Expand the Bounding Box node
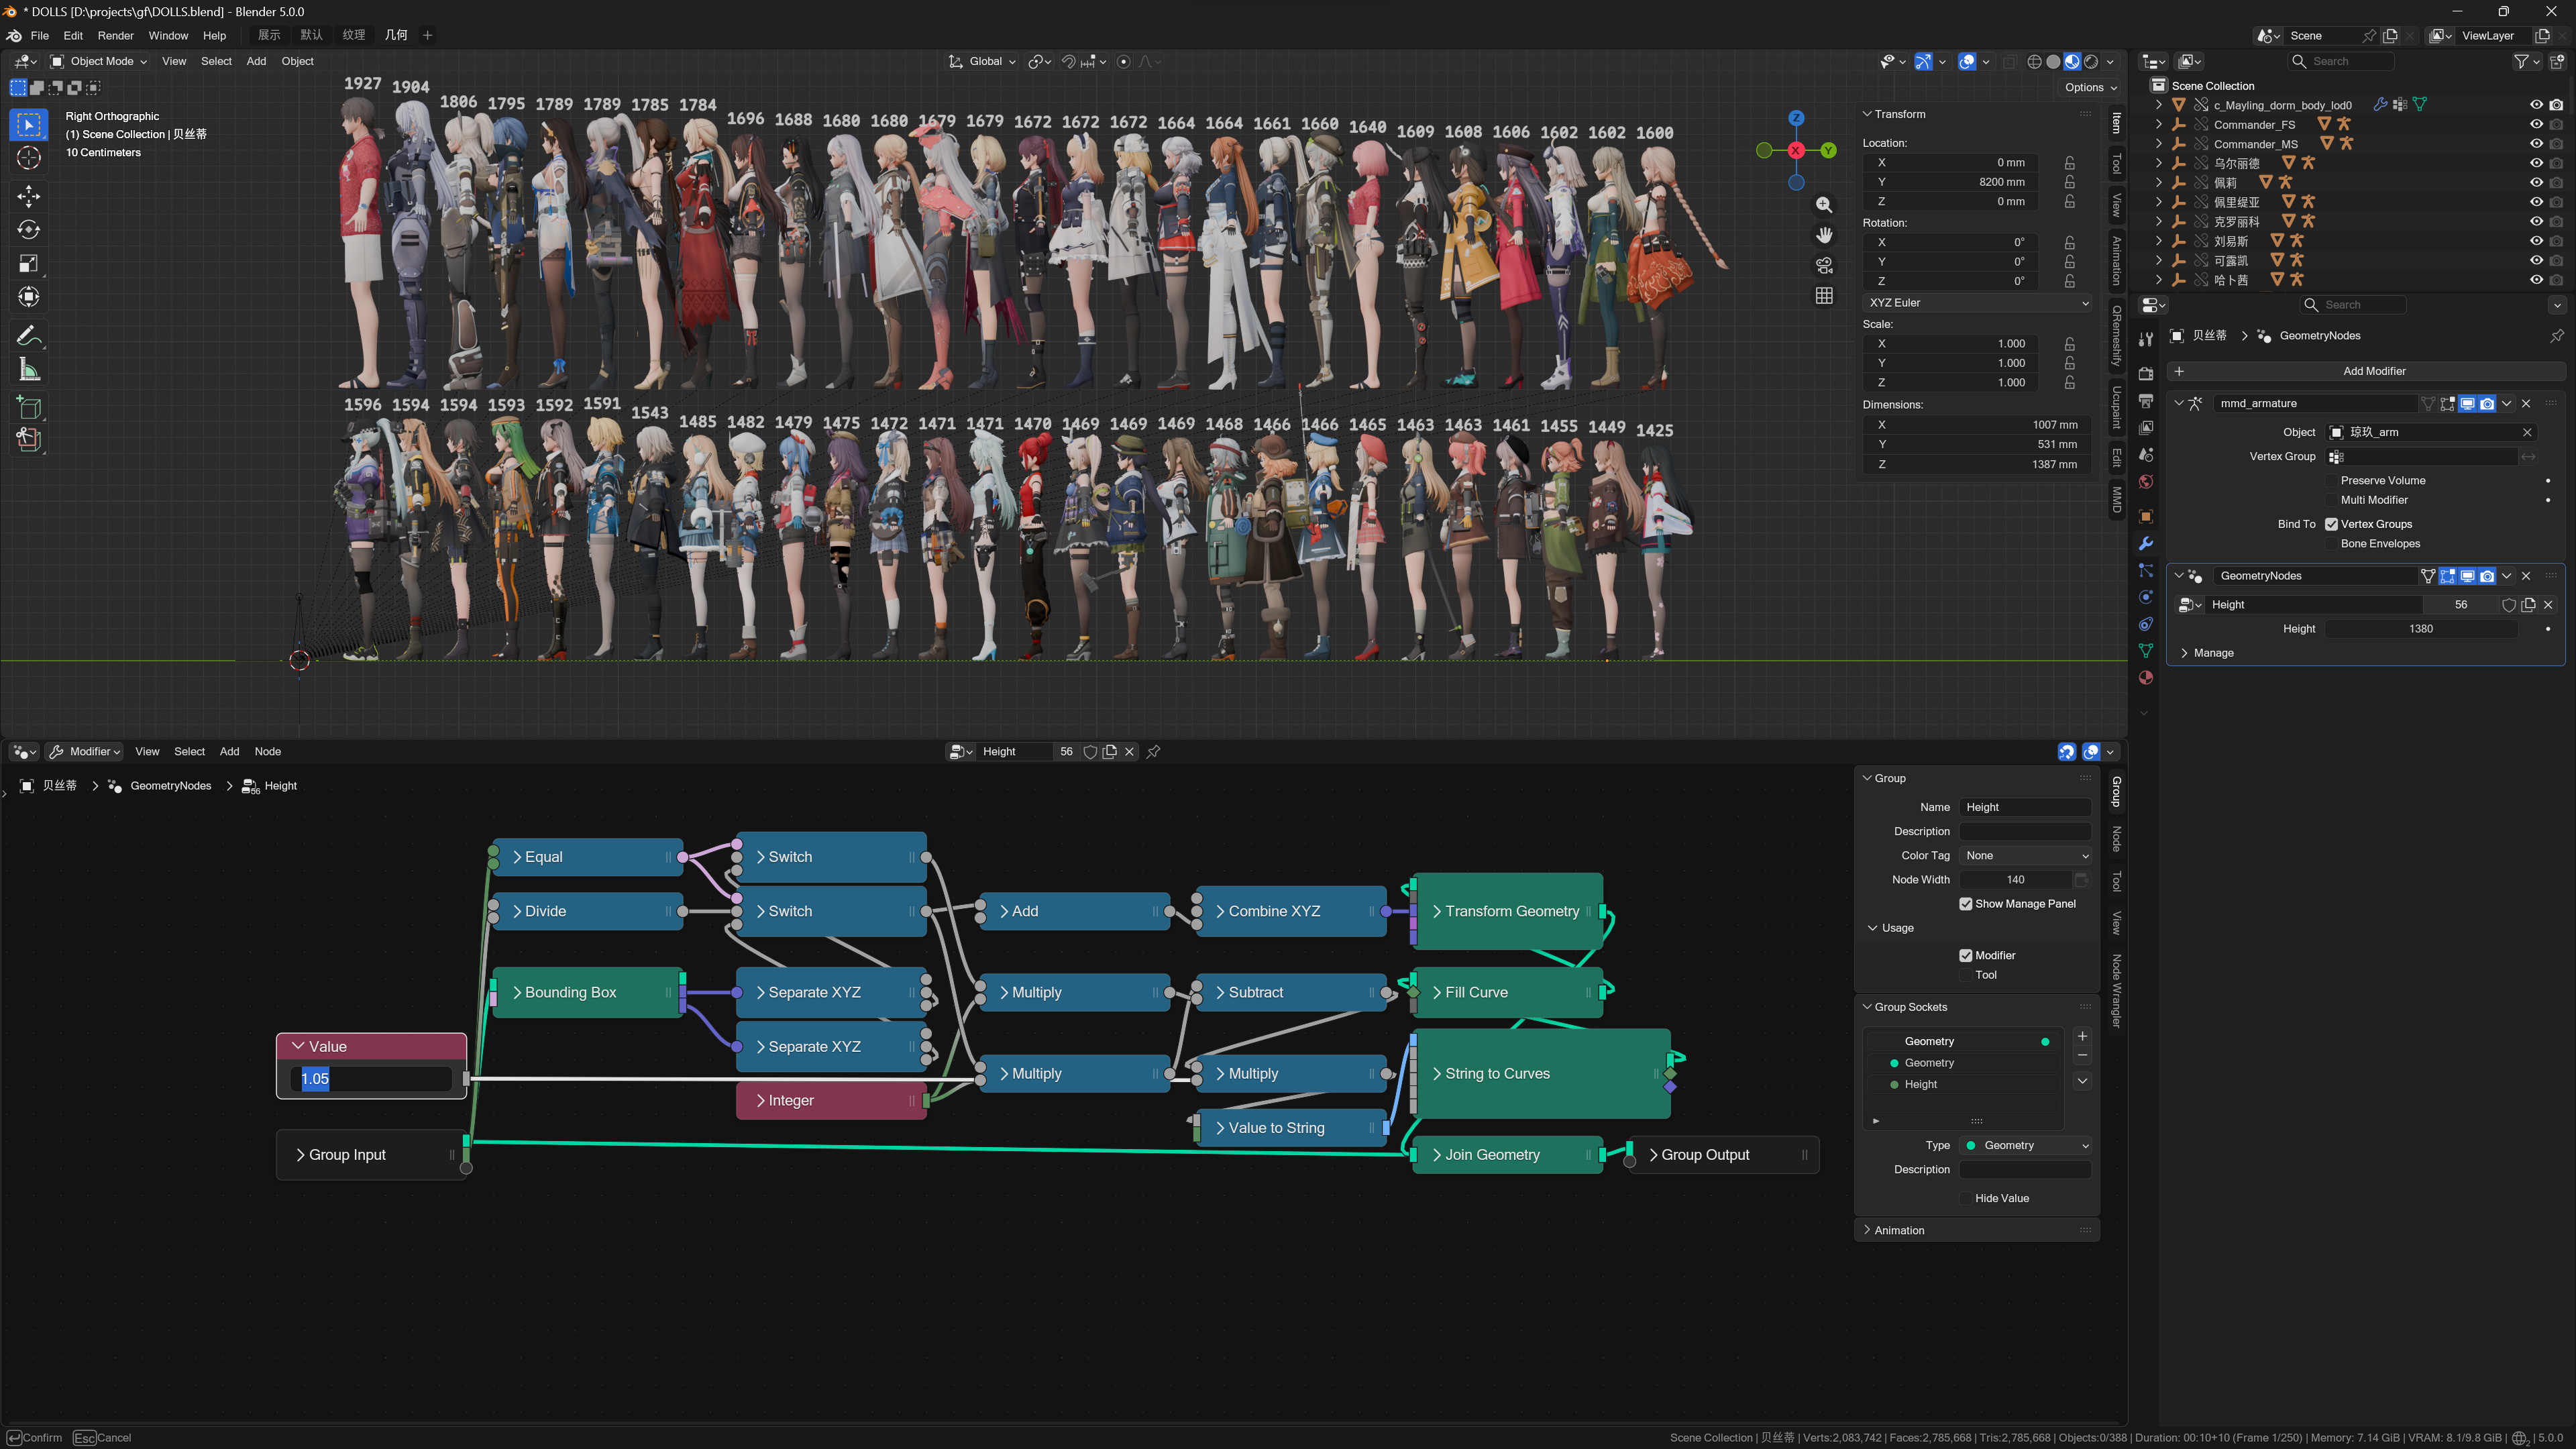 pos(517,993)
